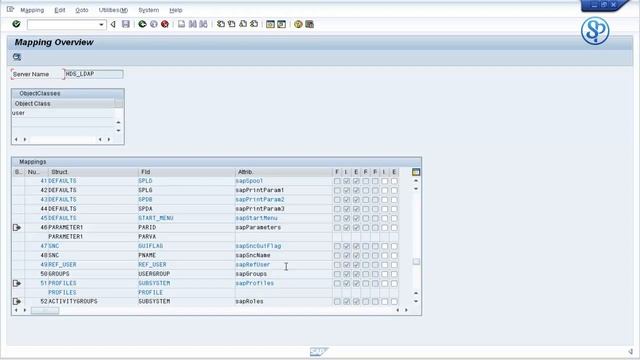Click the First Page icon

[221, 24]
